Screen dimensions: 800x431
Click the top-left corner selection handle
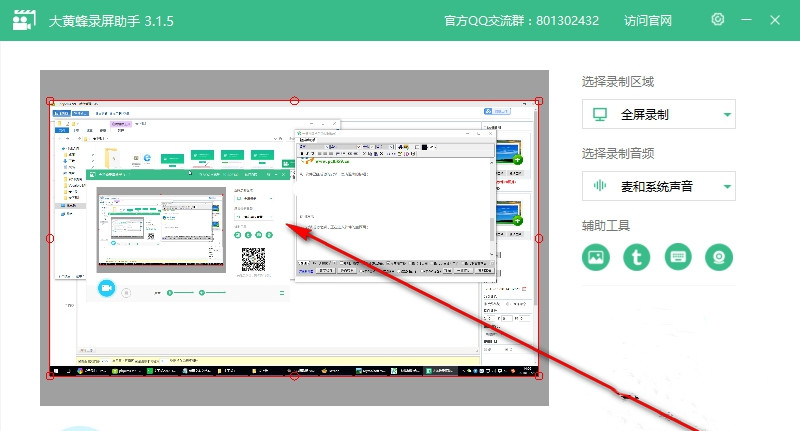[50, 101]
